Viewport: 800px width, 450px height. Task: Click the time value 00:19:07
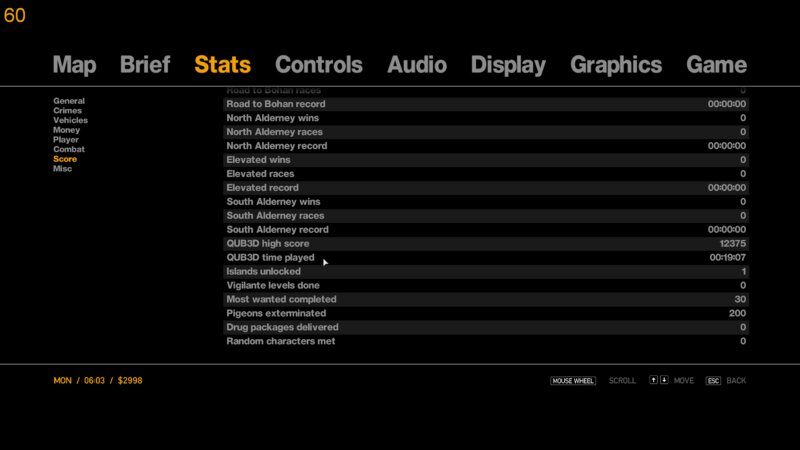coord(728,258)
